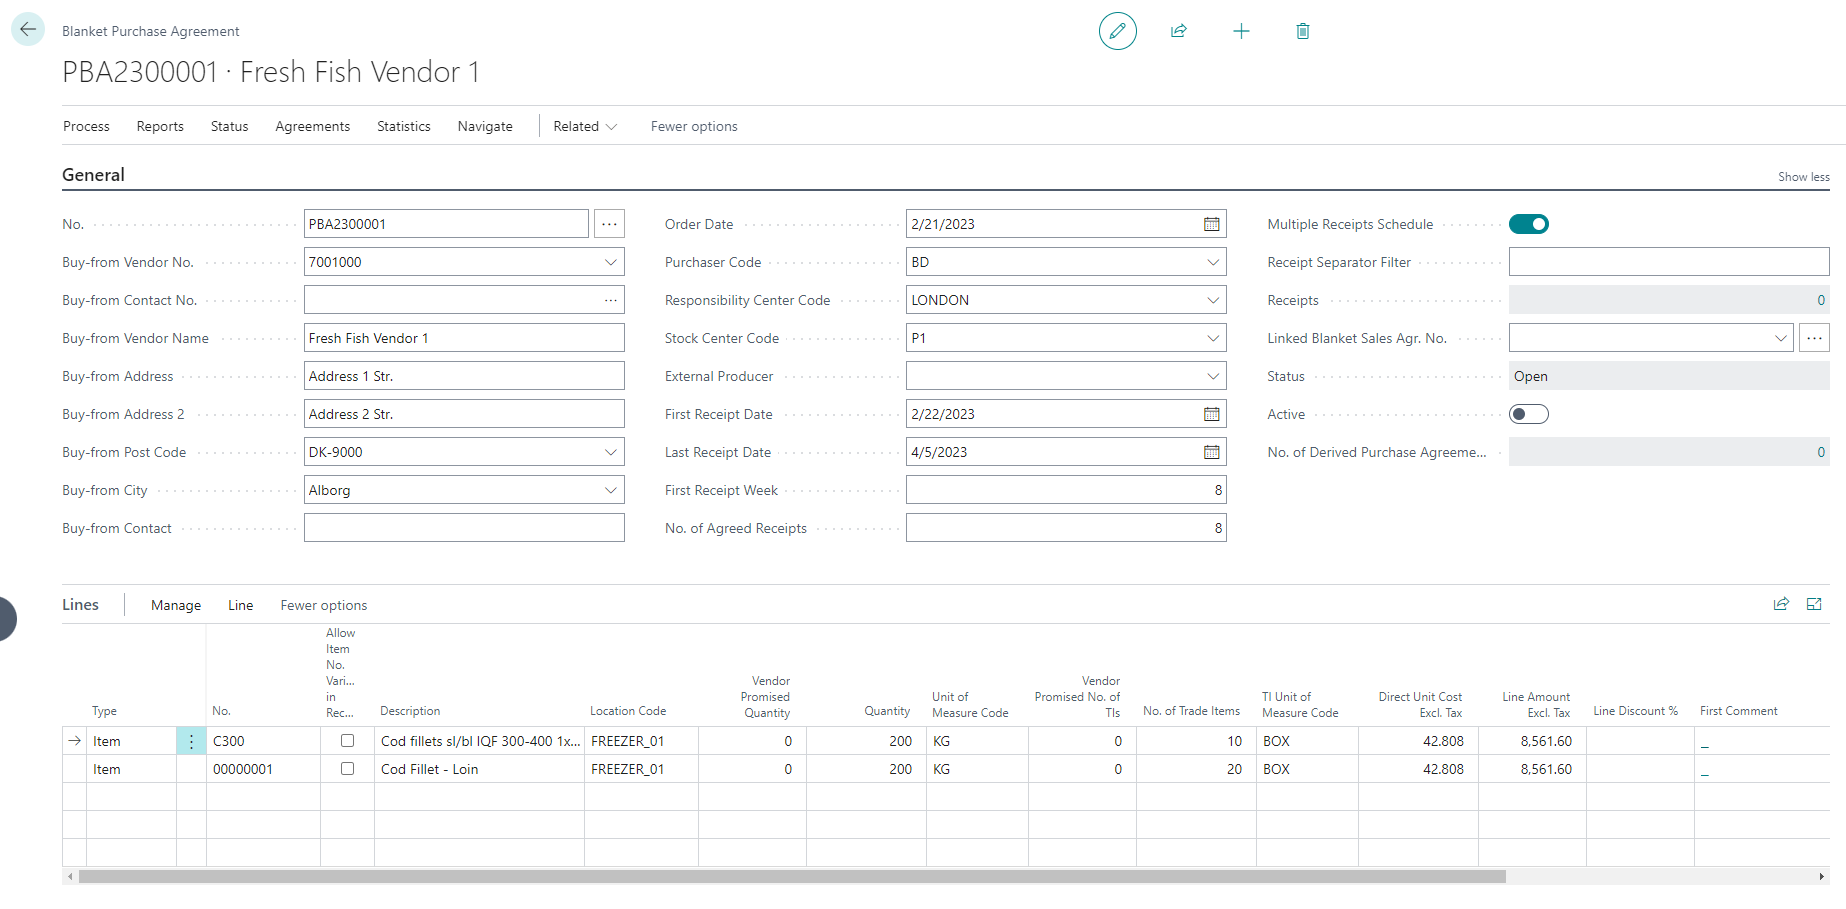Image resolution: width=1846 pixels, height=909 pixels.
Task: Click the horizontal scrollbar under the lines grid
Action: [792, 877]
